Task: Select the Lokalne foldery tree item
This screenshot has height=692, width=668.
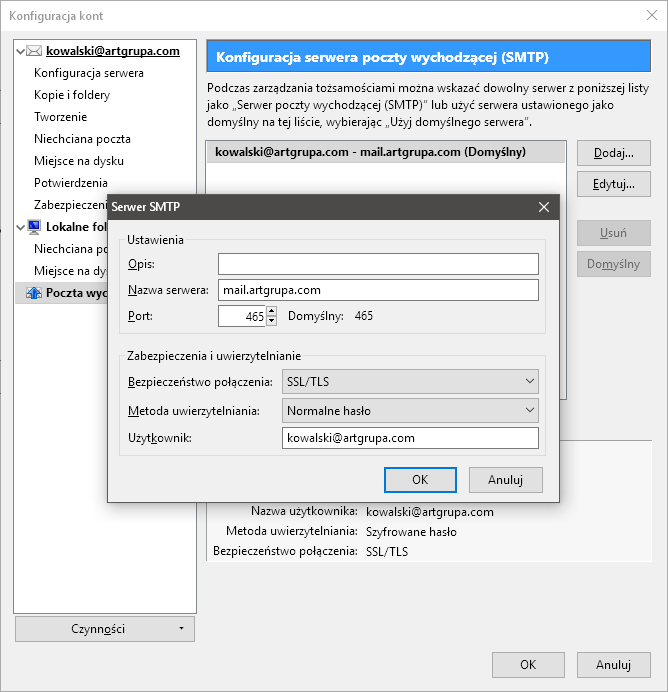Action: (76, 227)
